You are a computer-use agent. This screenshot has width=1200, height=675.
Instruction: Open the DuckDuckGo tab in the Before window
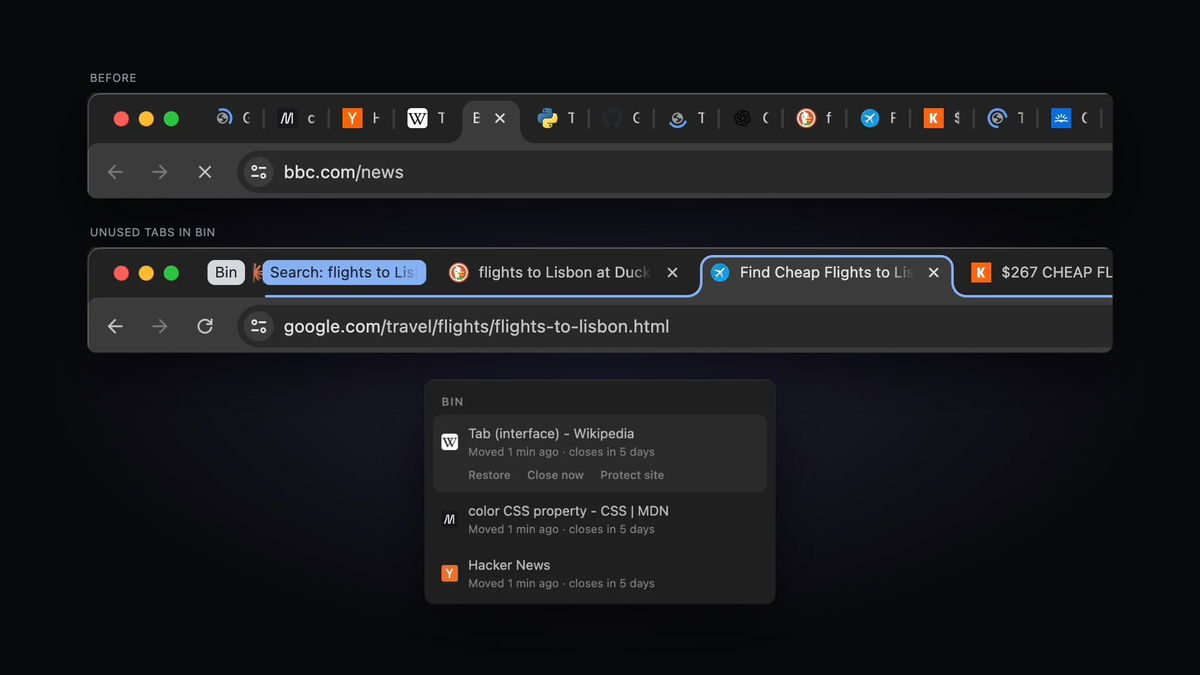pos(815,118)
